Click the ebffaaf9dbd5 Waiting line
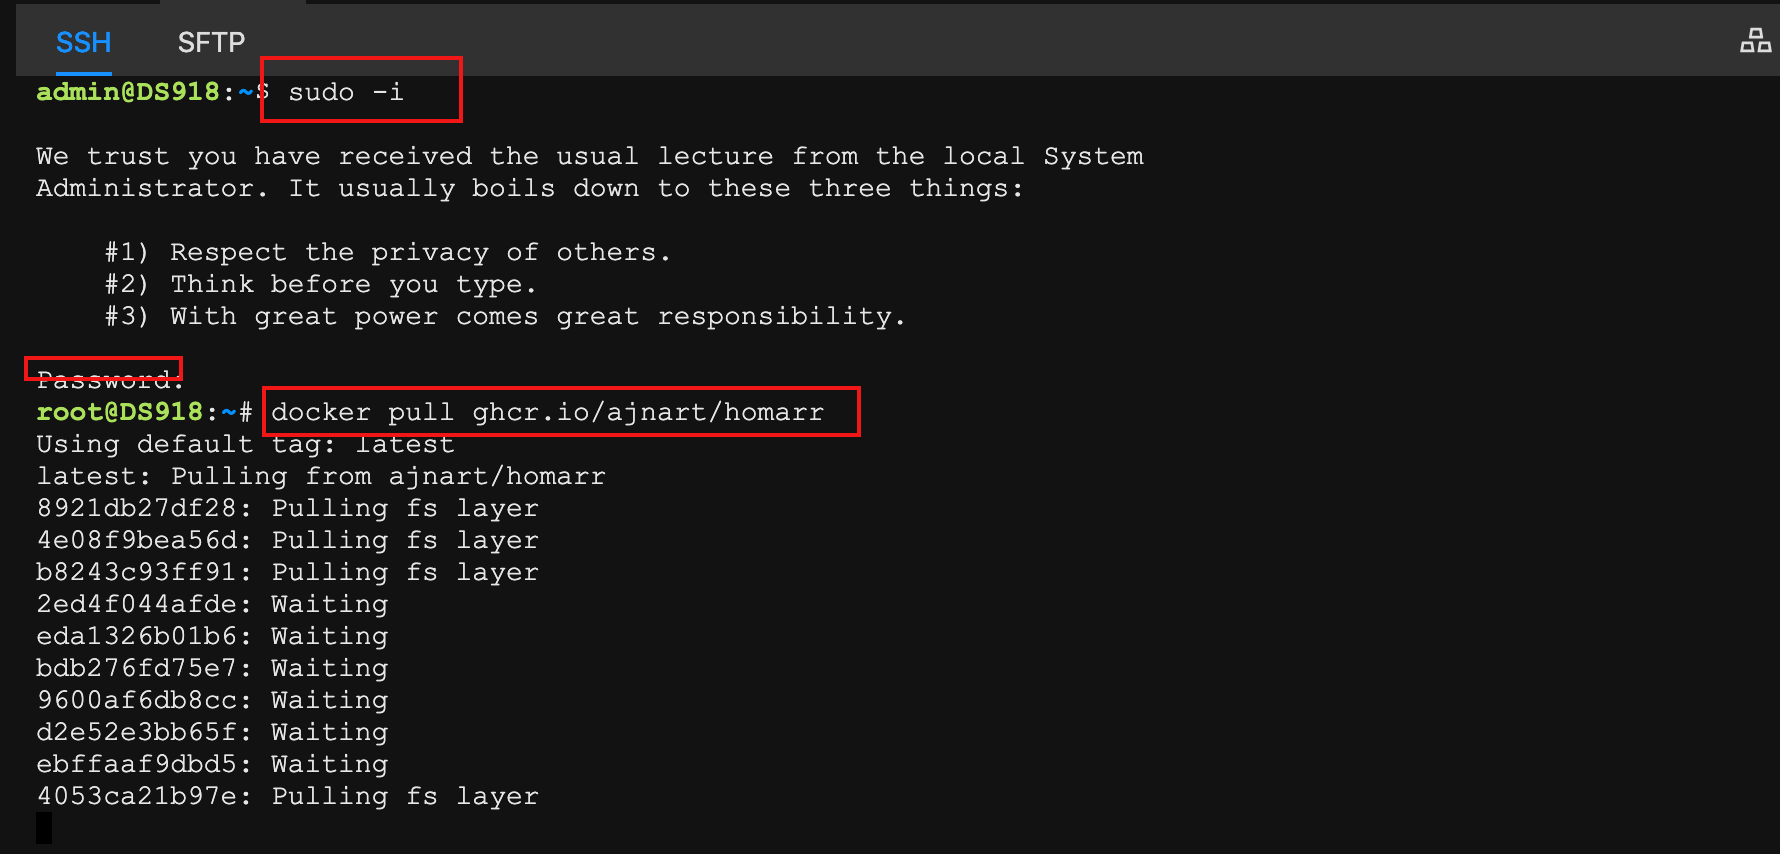This screenshot has width=1780, height=854. tap(212, 764)
